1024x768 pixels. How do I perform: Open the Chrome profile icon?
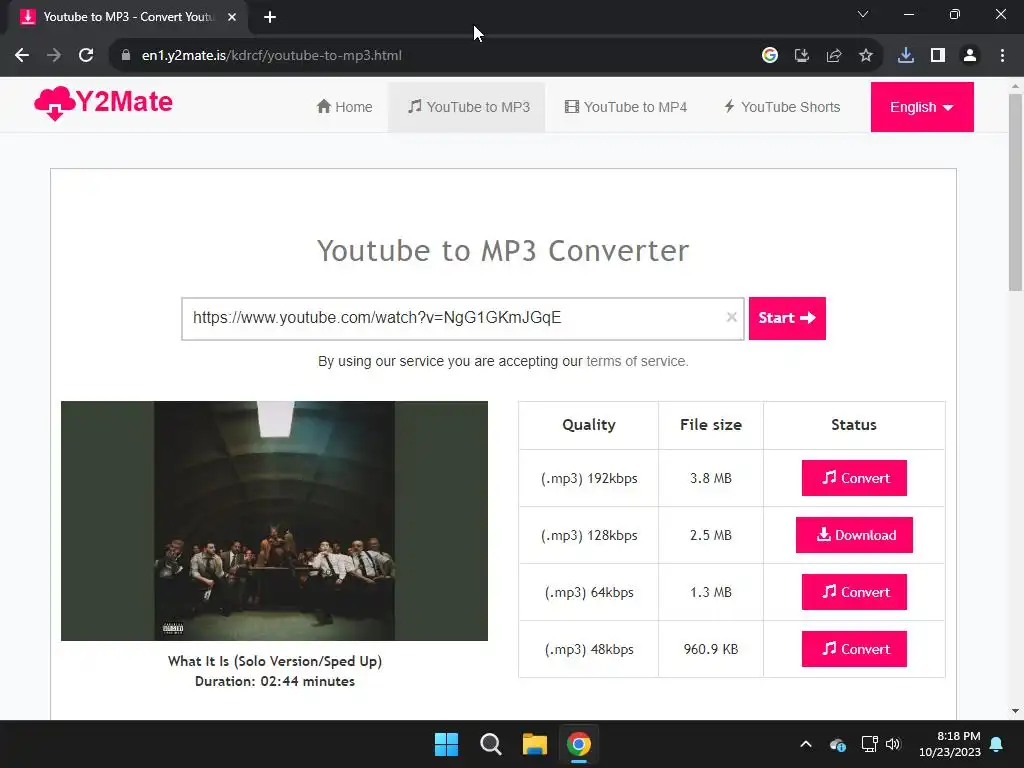(x=970, y=56)
